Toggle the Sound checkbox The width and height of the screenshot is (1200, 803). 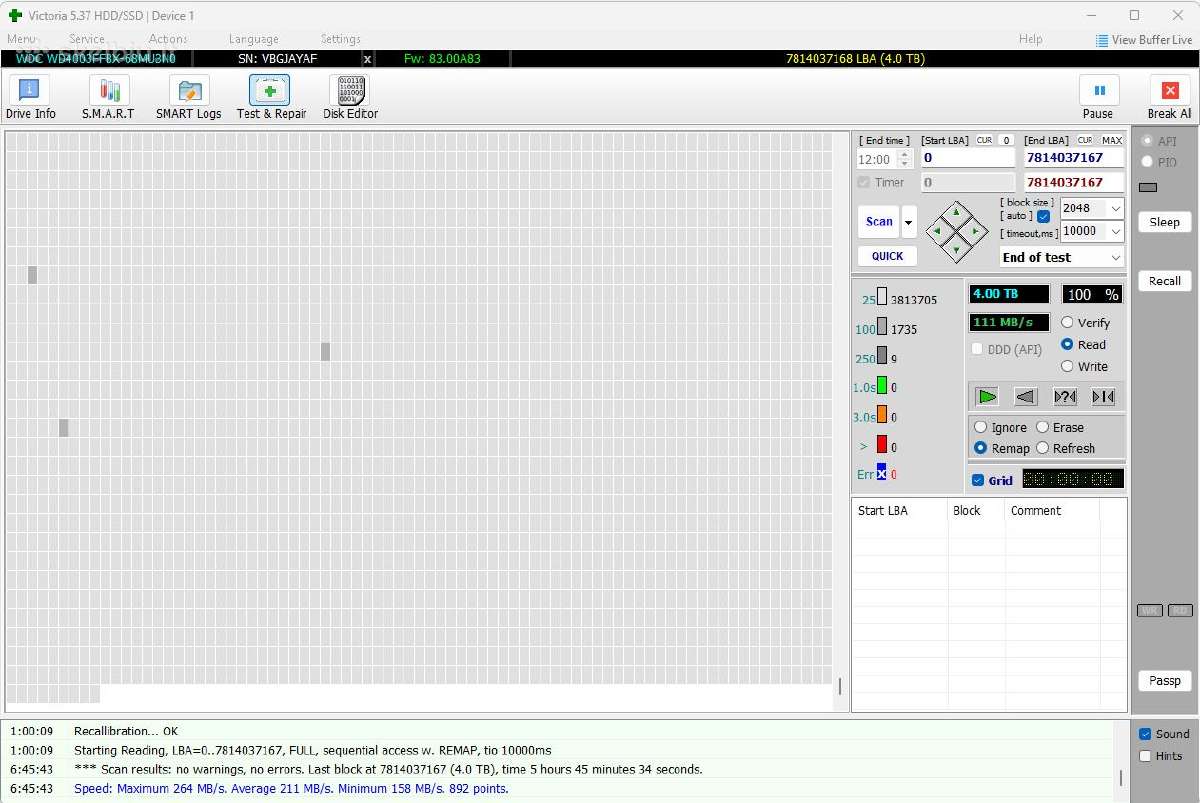coord(1145,734)
